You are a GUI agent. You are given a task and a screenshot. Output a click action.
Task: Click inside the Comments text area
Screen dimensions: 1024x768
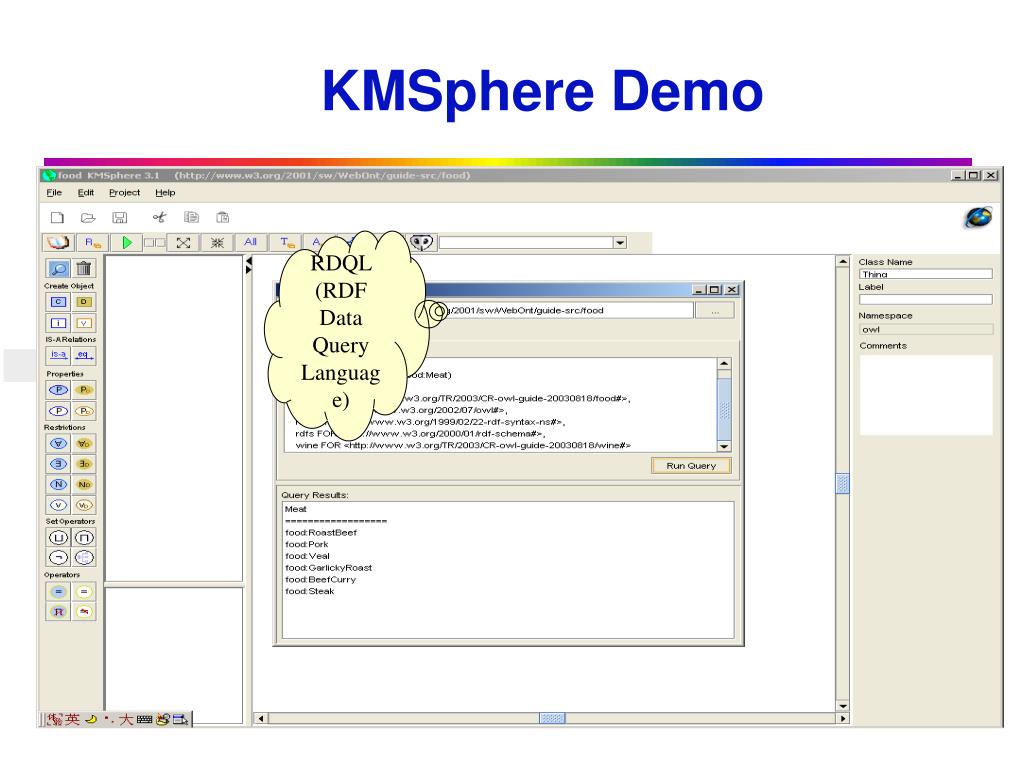click(925, 394)
